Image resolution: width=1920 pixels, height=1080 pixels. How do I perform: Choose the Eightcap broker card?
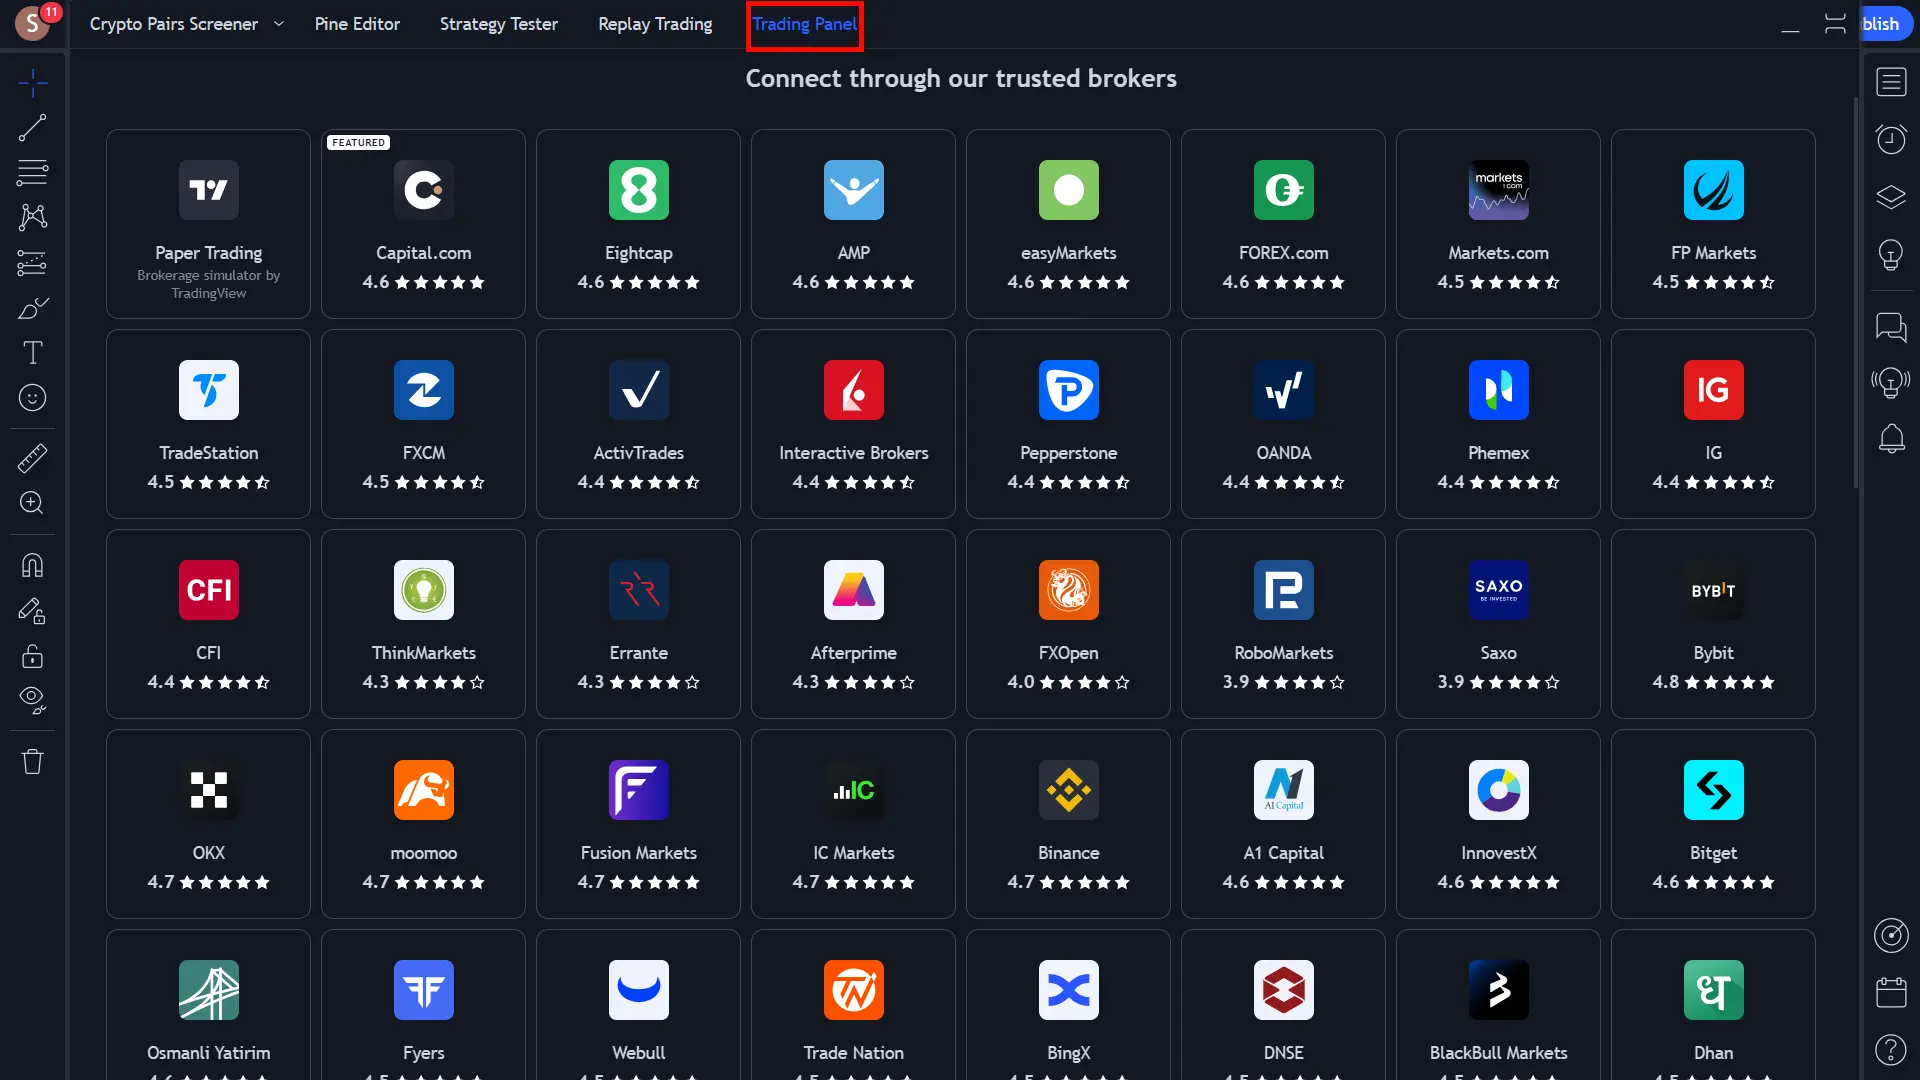pos(638,224)
